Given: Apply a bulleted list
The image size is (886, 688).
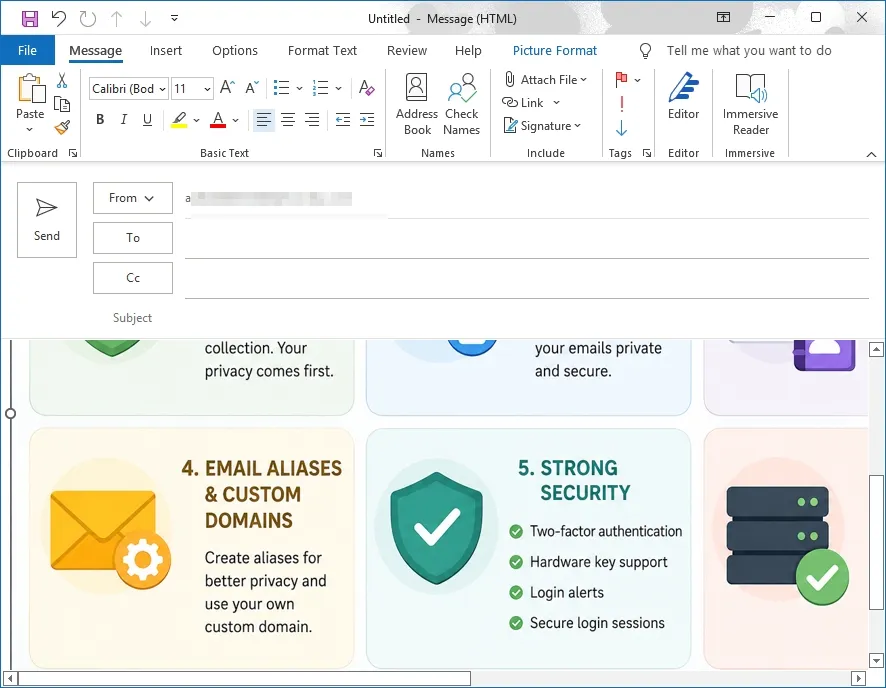Looking at the screenshot, I should point(281,88).
